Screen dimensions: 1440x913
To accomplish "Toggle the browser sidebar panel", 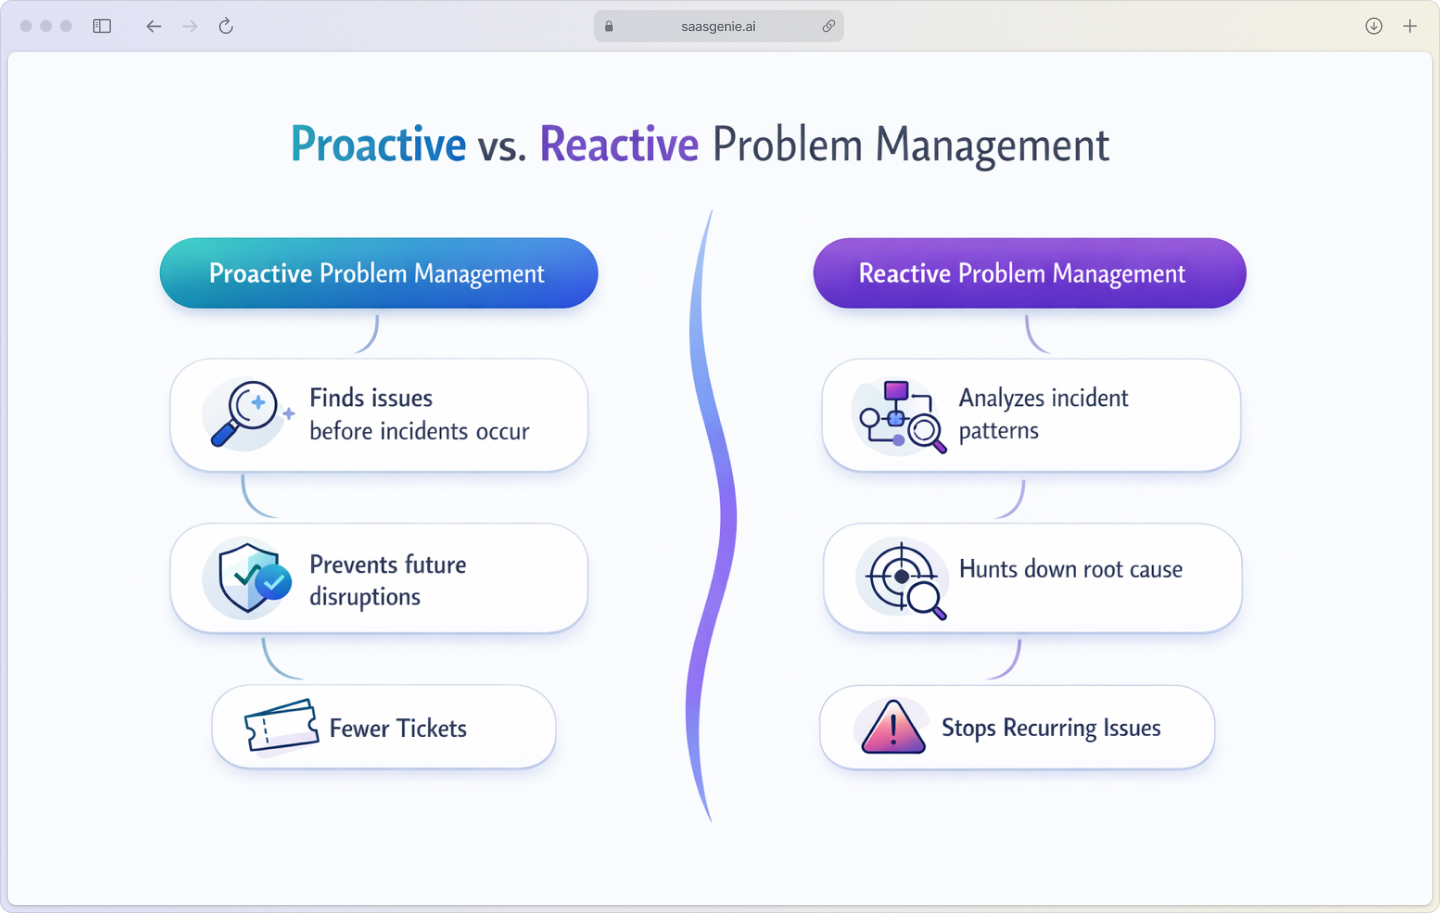I will pos(101,26).
